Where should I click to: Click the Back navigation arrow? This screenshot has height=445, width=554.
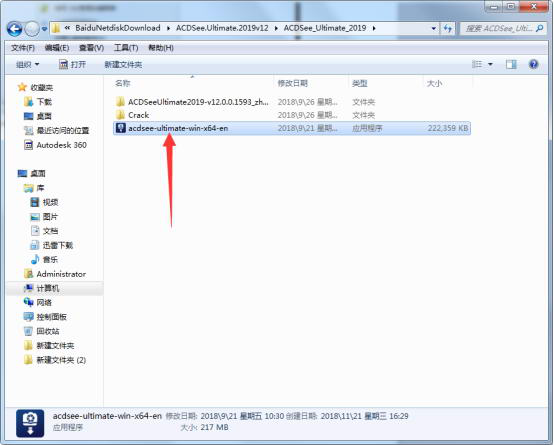14,29
